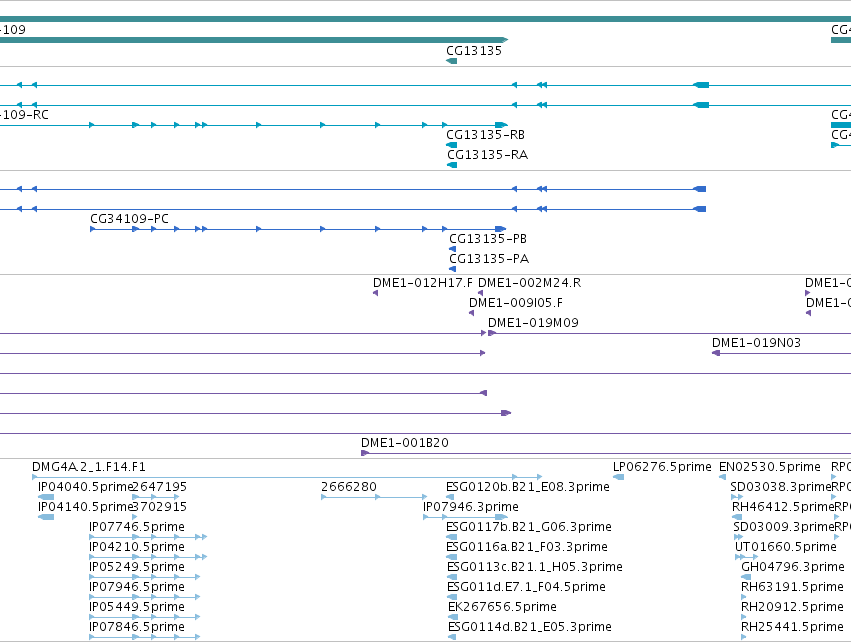Screen dimensions: 851x642
Task: Open the SD03009.3prime label
Action: [x=783, y=527]
